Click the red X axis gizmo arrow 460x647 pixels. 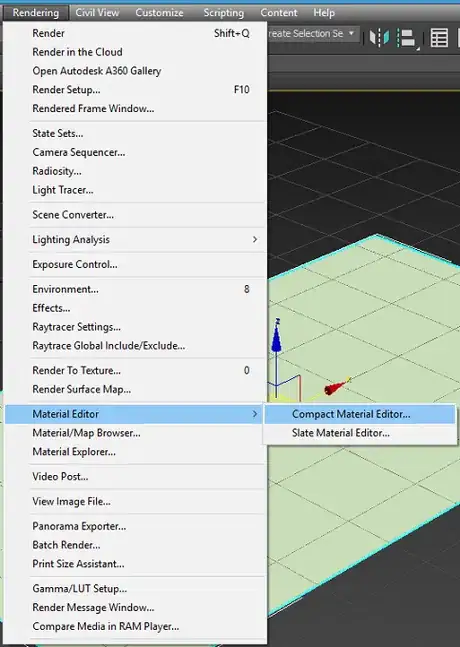coord(336,387)
